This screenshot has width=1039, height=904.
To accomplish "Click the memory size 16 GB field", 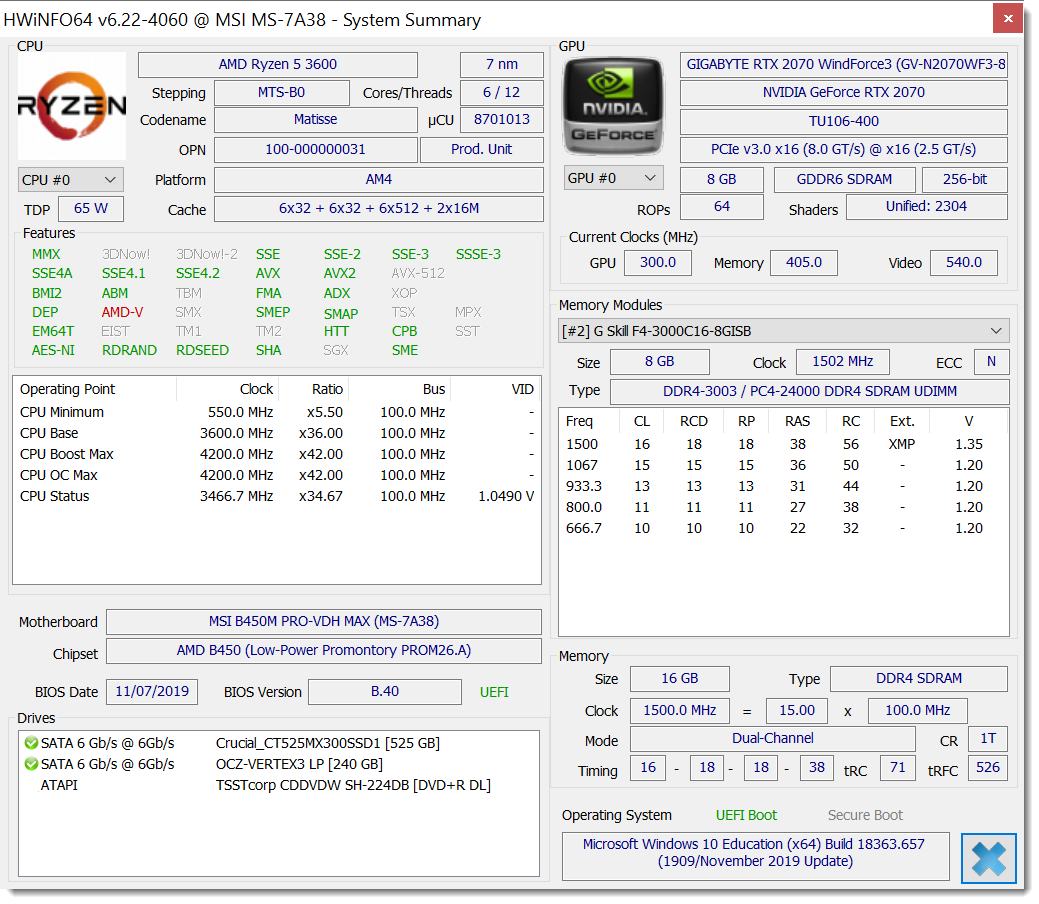I will pyautogui.click(x=680, y=679).
